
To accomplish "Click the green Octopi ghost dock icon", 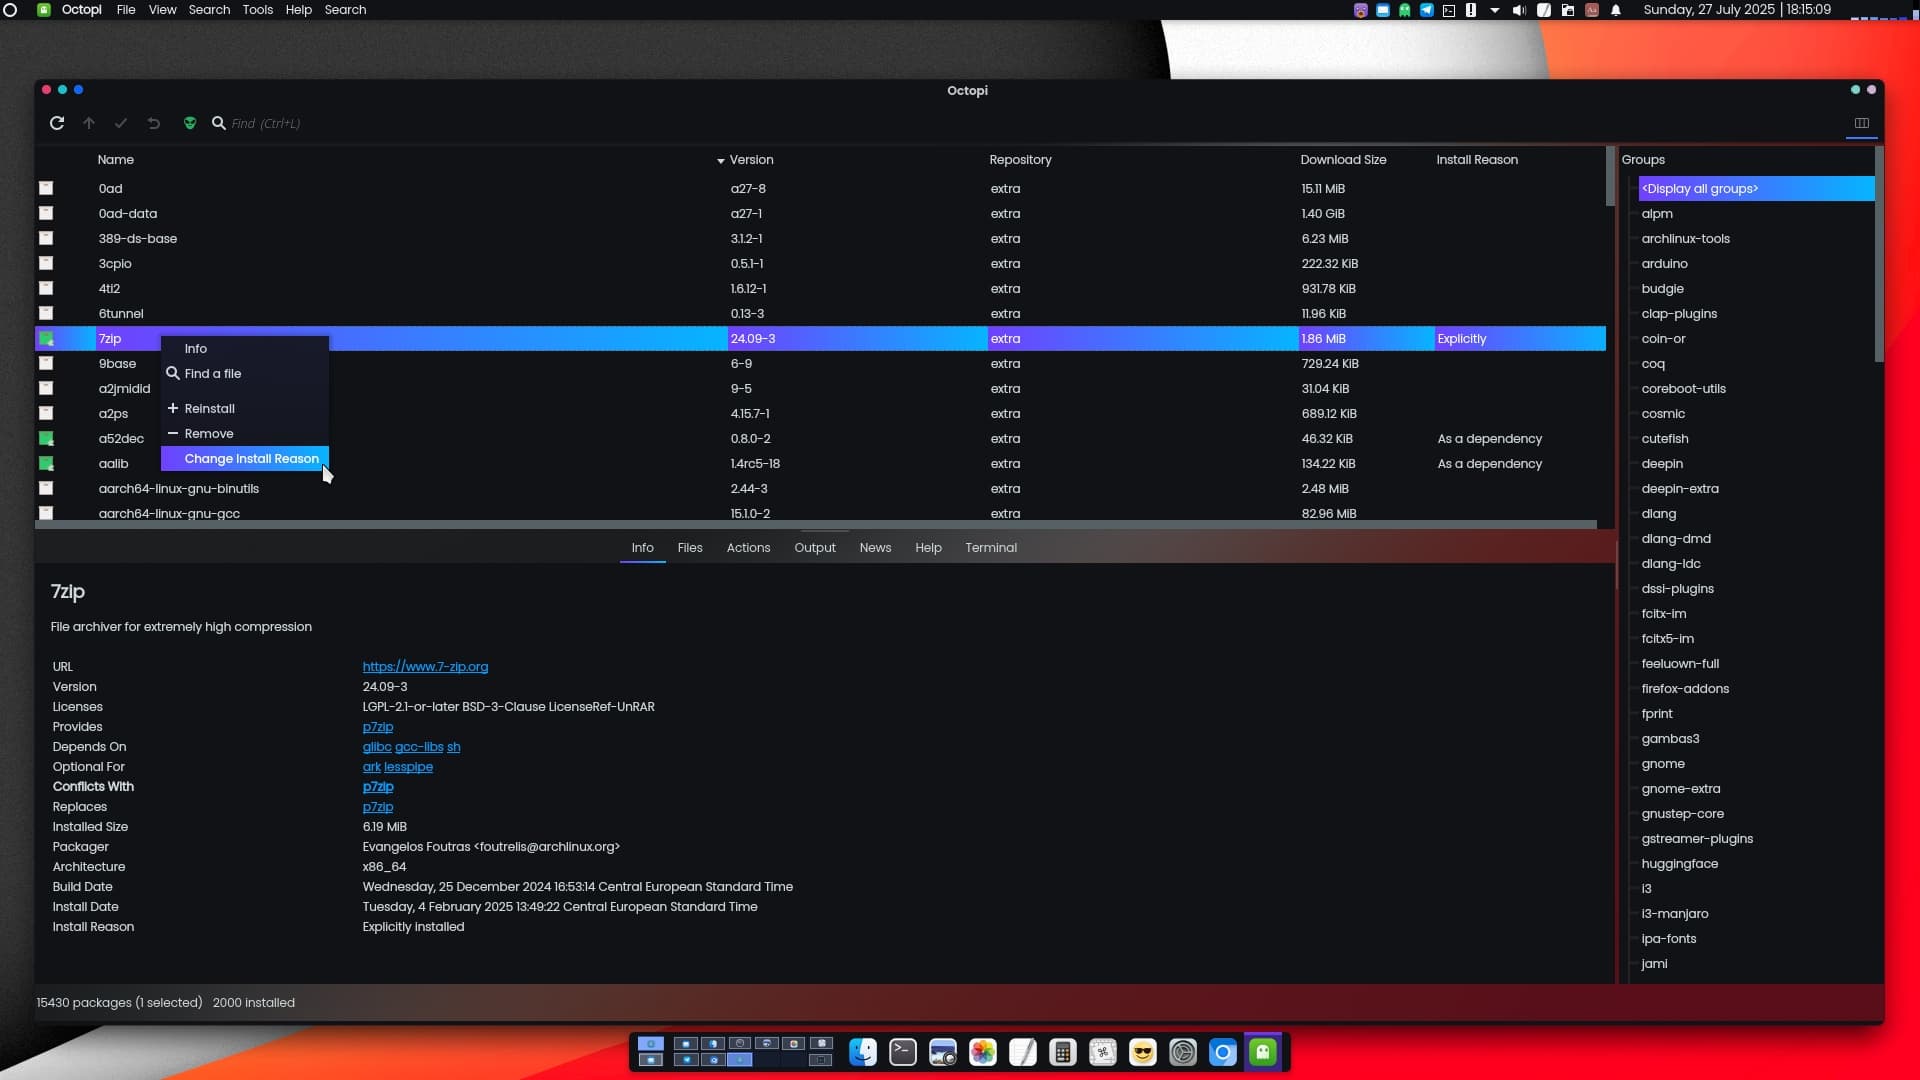I will tap(1263, 1052).
